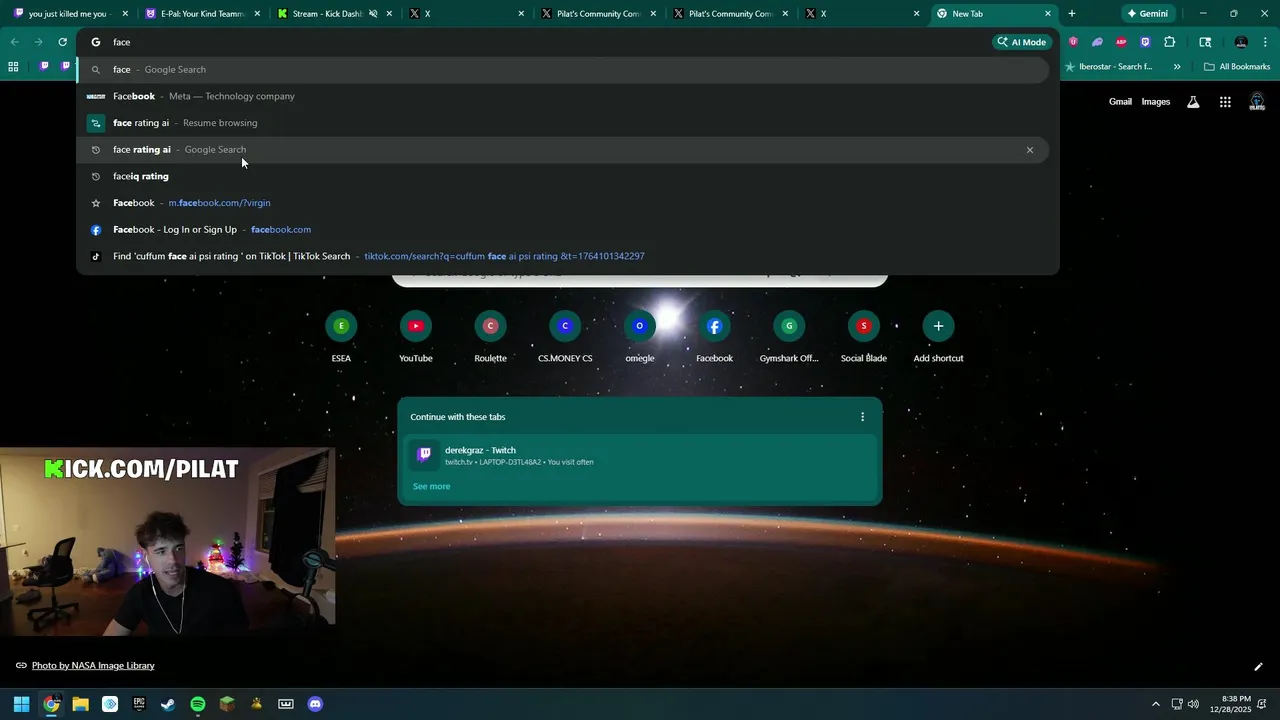Unmute the Kick Dashboard tab audio icon

coord(373,14)
